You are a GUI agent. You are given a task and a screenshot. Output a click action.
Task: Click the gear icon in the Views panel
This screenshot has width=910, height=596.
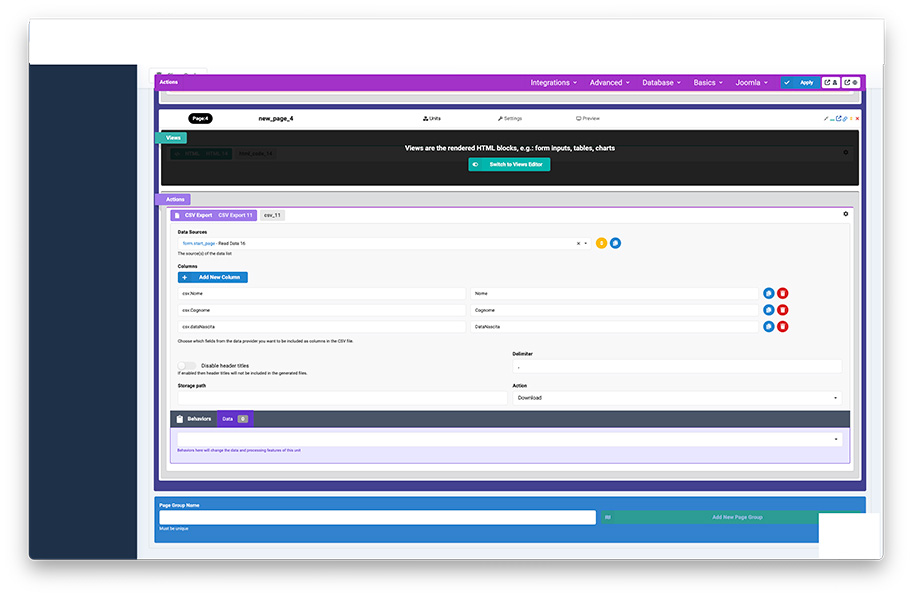point(846,152)
